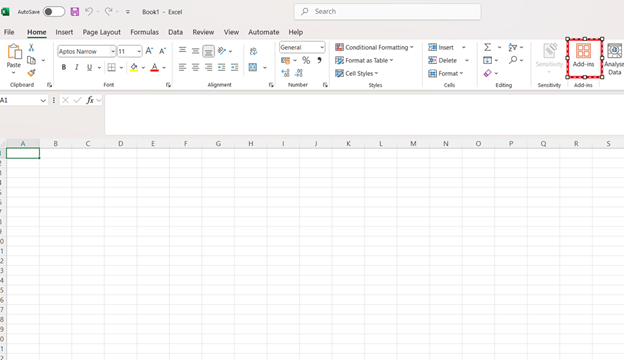Click the Paste clipboard icon
This screenshot has width=624, height=360.
(x=14, y=52)
